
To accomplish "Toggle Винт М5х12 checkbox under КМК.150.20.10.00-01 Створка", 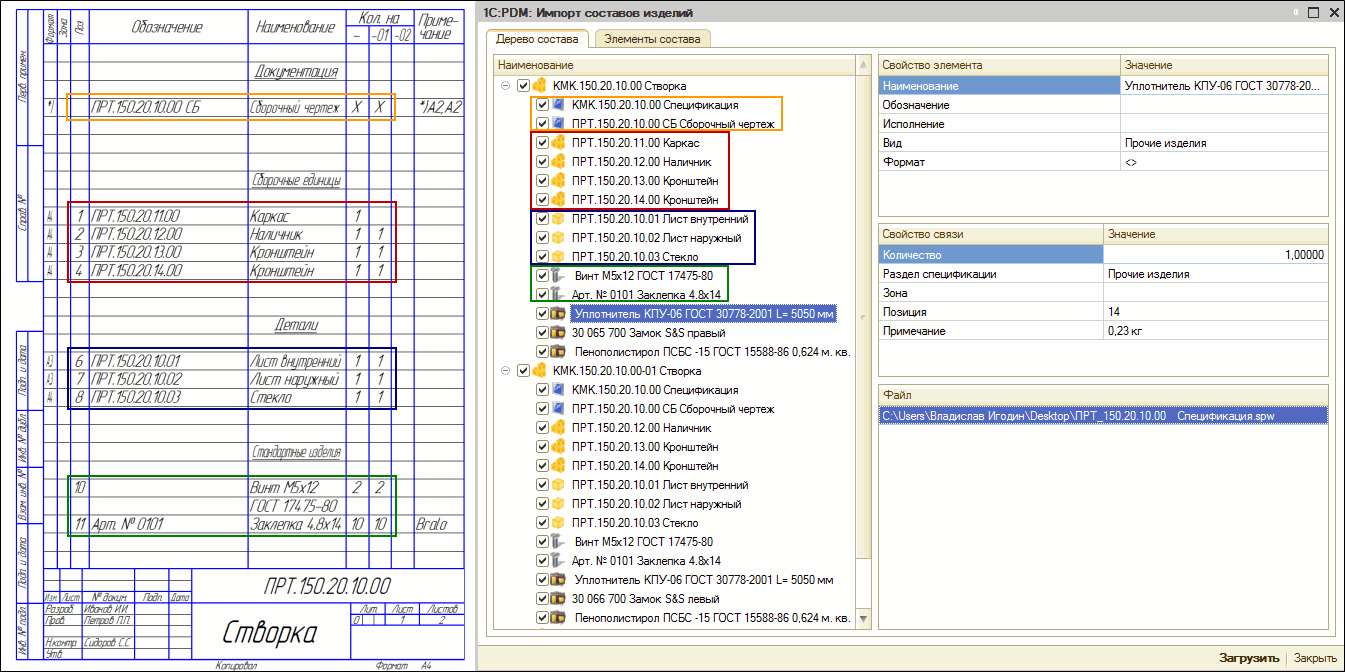I will [542, 541].
